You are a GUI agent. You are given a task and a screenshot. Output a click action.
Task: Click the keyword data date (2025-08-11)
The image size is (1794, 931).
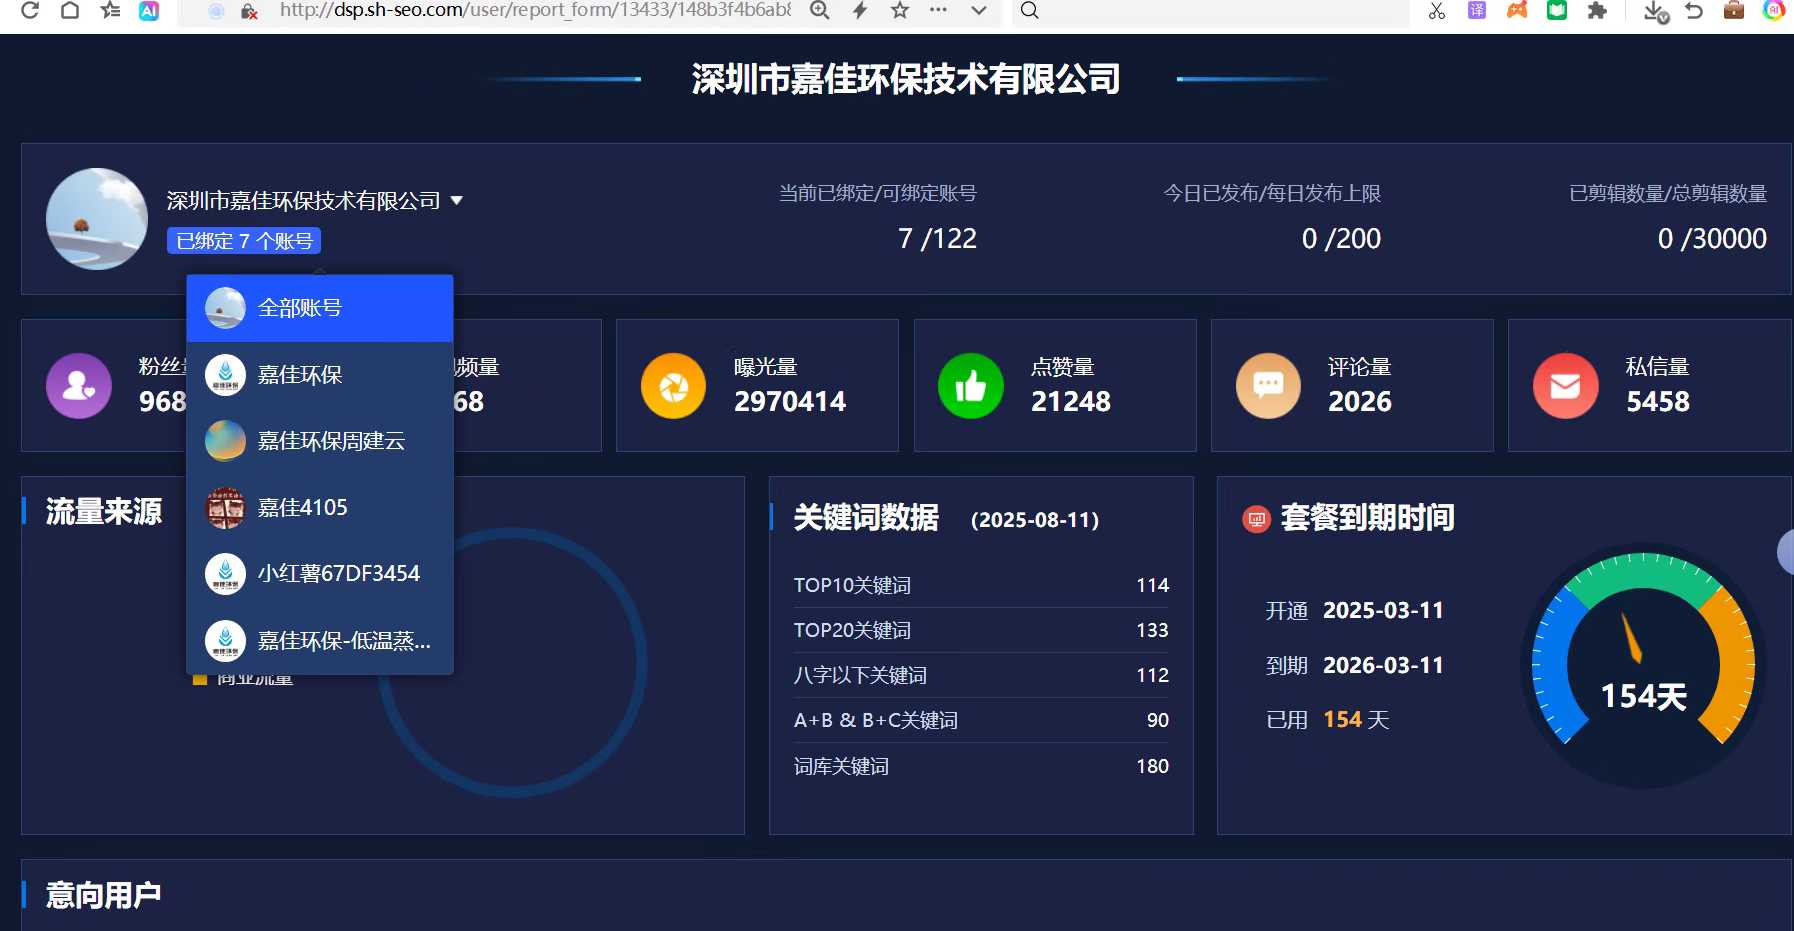1035,520
